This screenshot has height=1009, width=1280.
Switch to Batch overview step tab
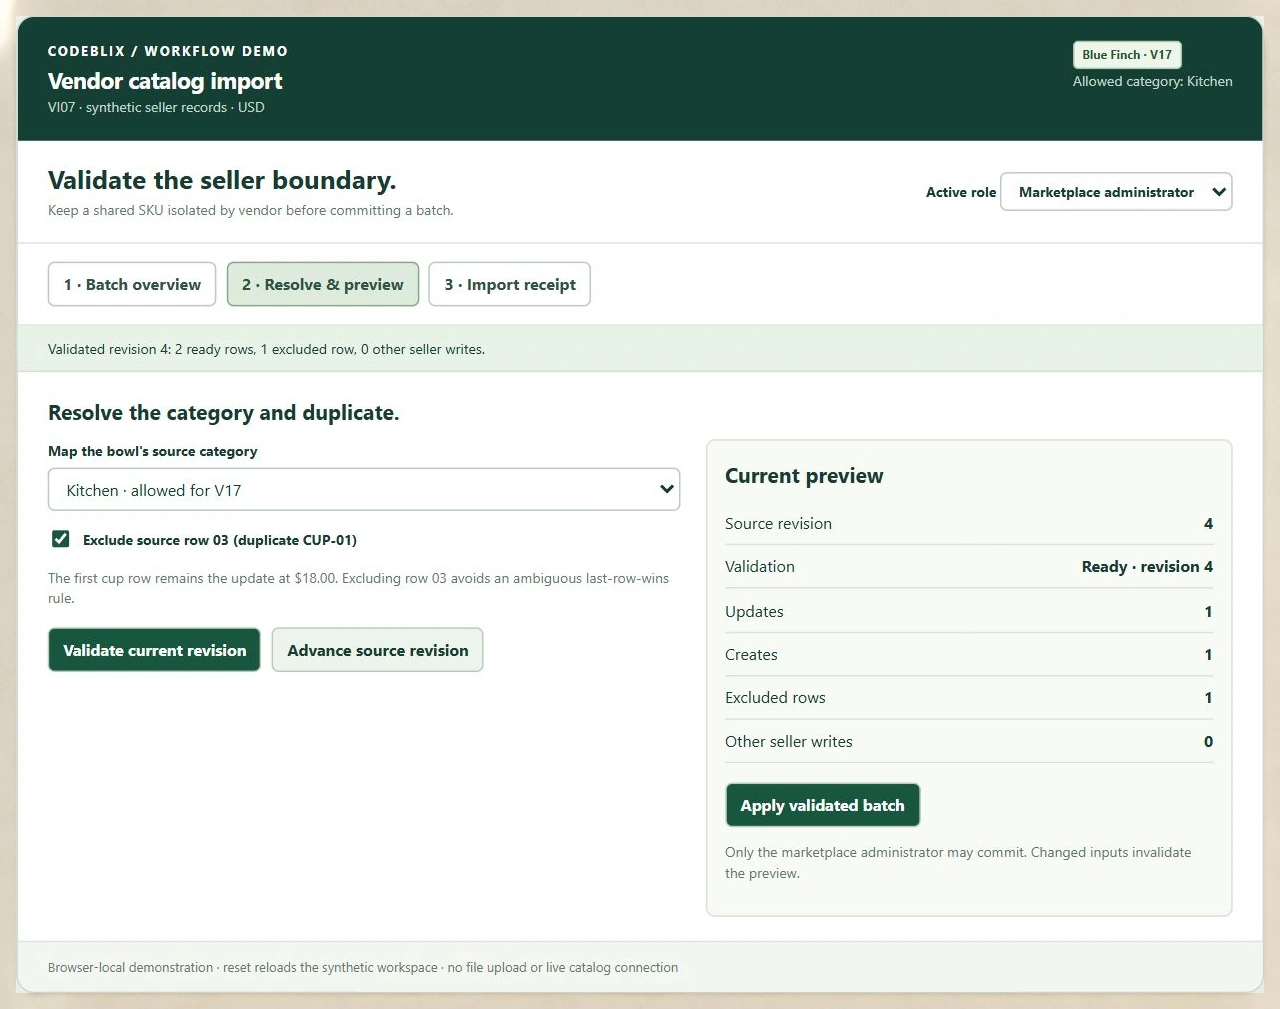click(132, 284)
